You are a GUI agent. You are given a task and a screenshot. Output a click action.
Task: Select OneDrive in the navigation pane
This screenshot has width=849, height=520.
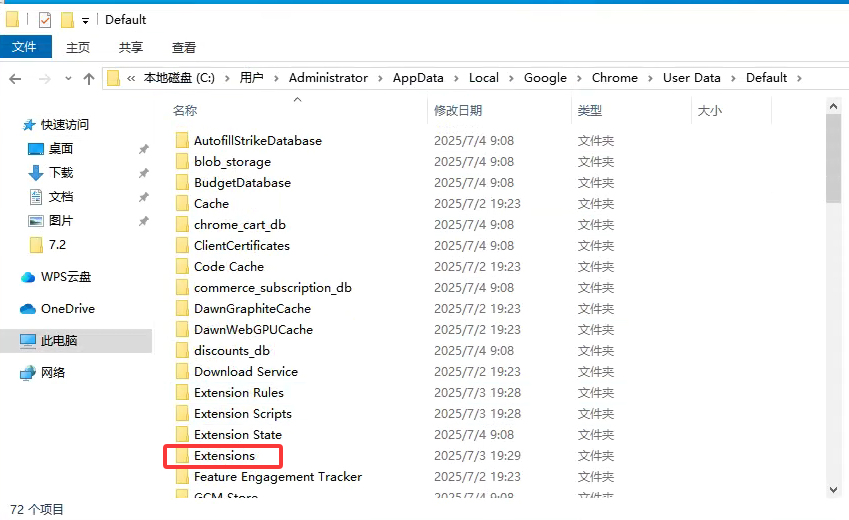click(67, 309)
